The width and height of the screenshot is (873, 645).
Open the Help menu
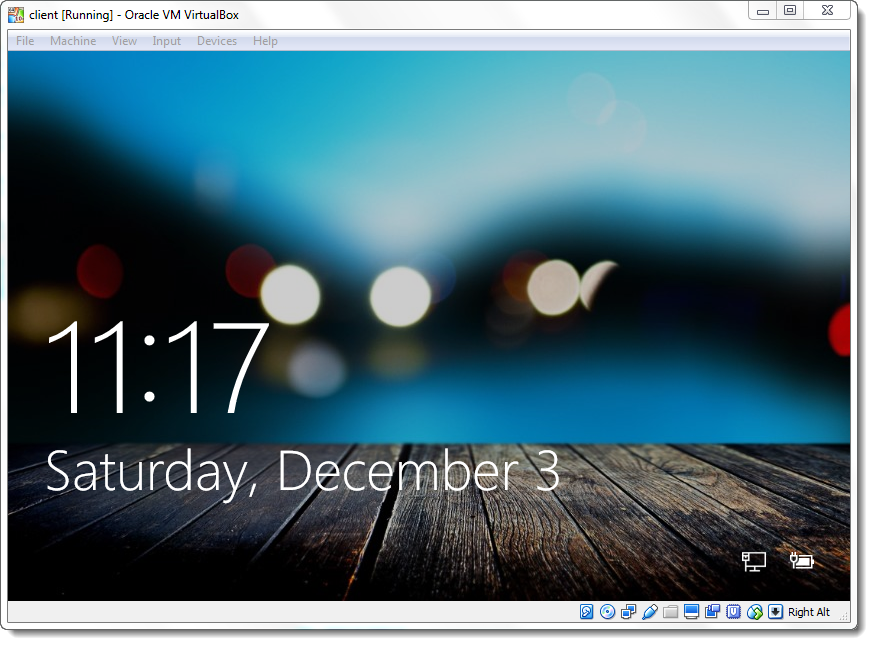click(x=265, y=41)
